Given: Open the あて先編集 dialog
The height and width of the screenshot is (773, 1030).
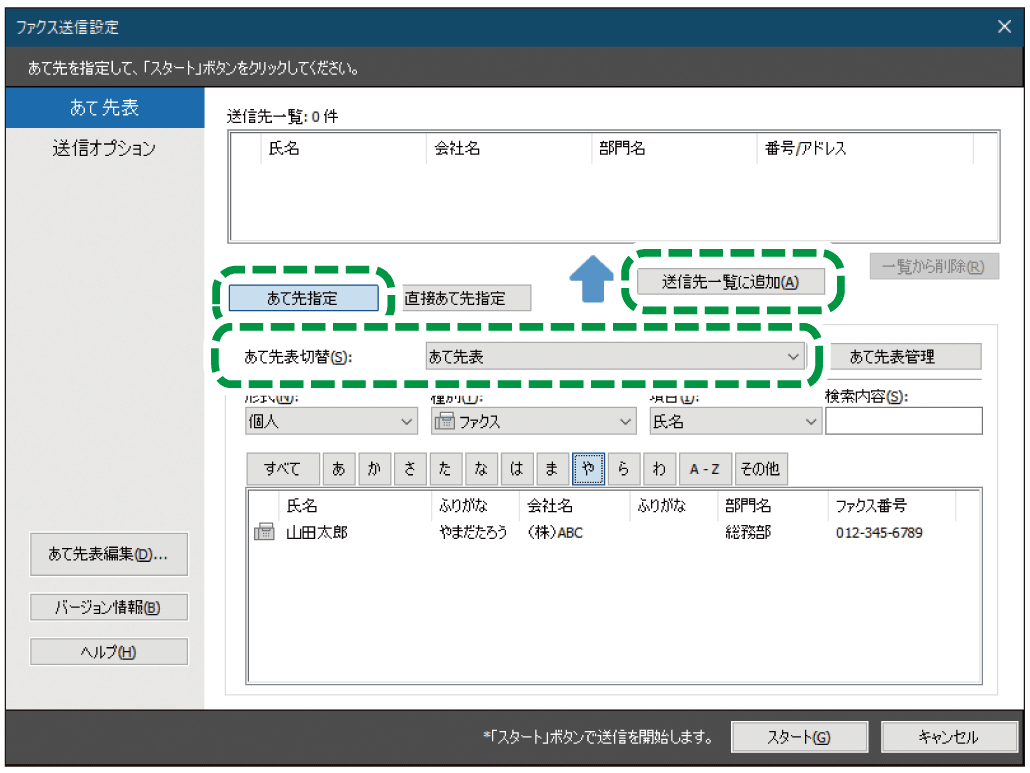Looking at the screenshot, I should coord(108,554).
